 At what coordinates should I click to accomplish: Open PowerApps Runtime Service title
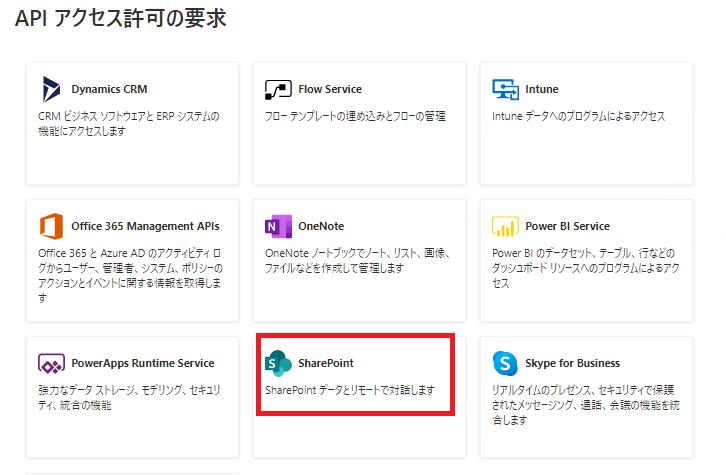143,363
